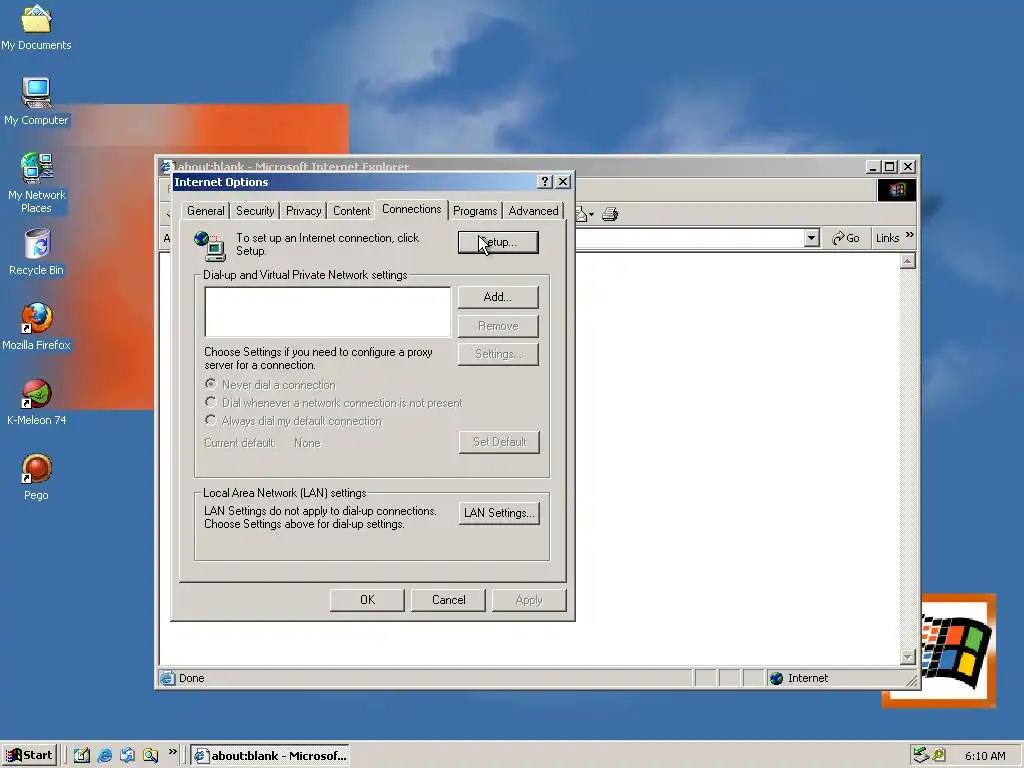Viewport: 1024px width, 768px height.
Task: Close the Internet Options dialog
Action: (x=563, y=182)
